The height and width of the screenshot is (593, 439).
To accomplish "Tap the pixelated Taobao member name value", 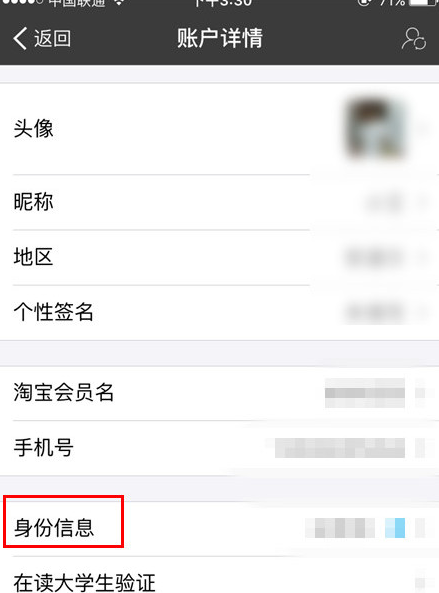I will tap(365, 393).
